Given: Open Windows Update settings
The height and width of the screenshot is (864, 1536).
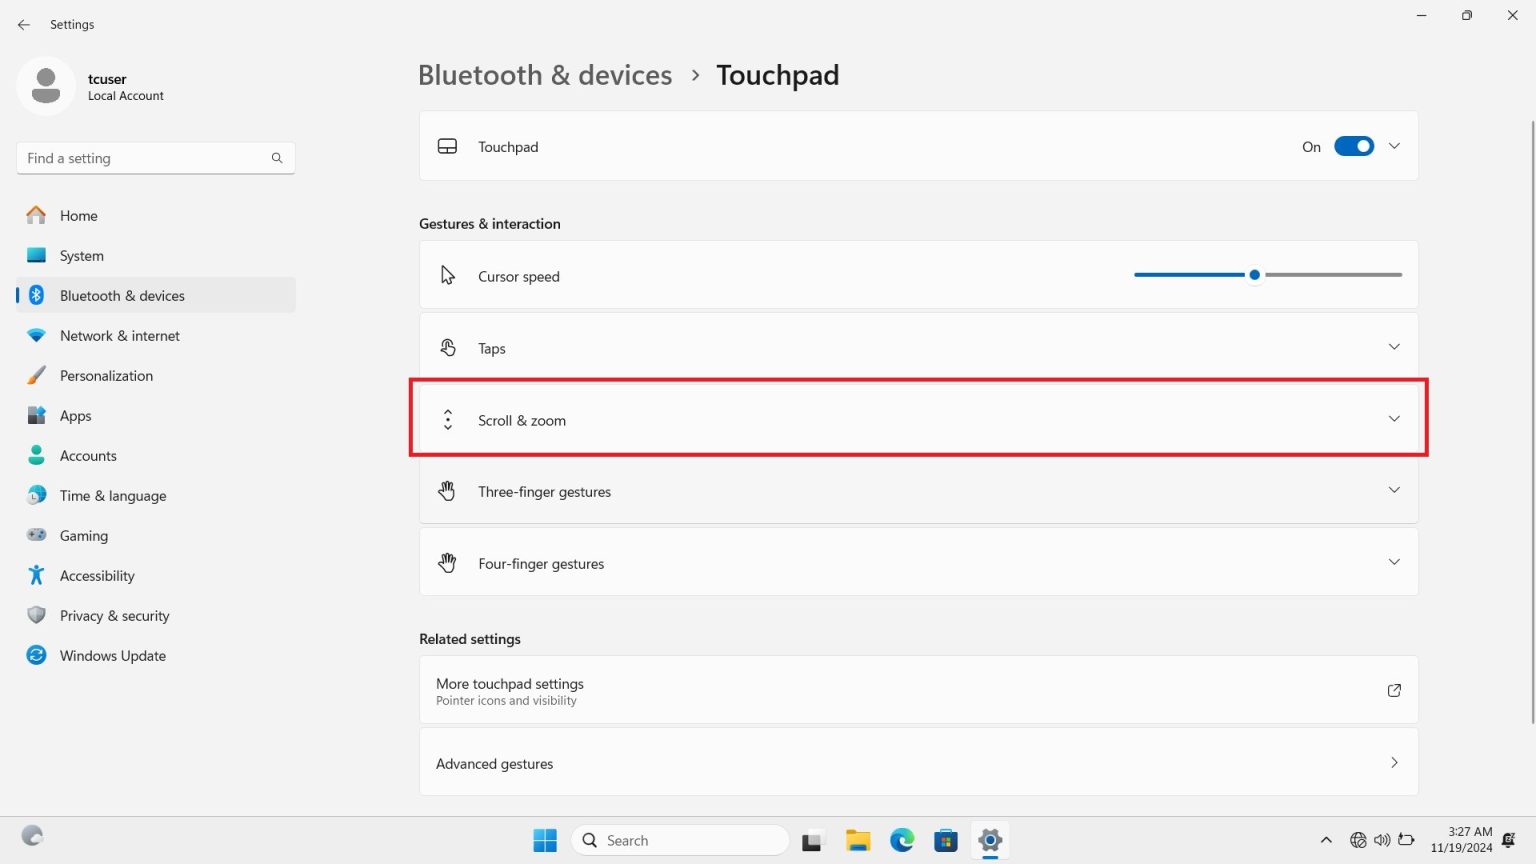Looking at the screenshot, I should tap(112, 655).
